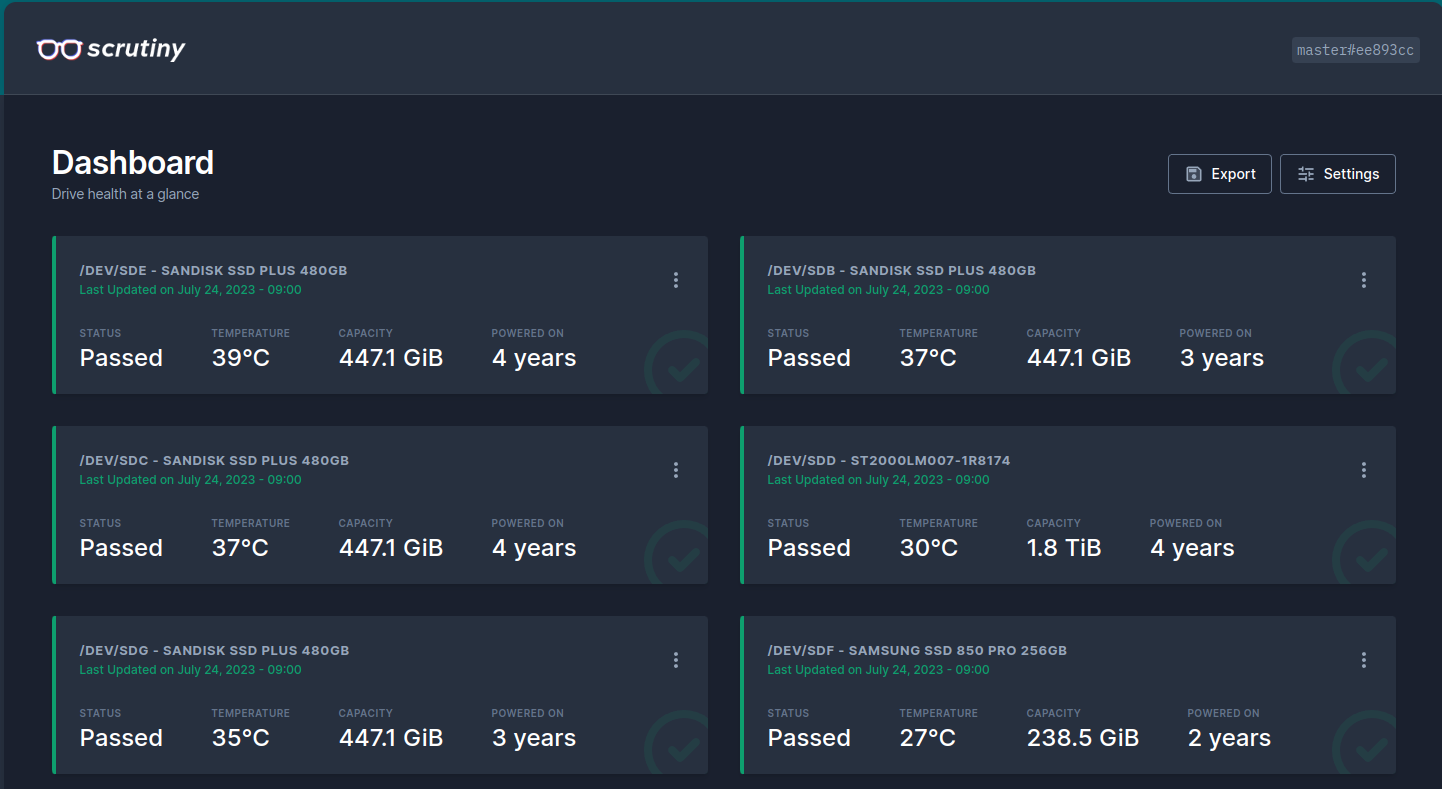This screenshot has width=1442, height=789.
Task: Export the dashboard data
Action: 1220,174
